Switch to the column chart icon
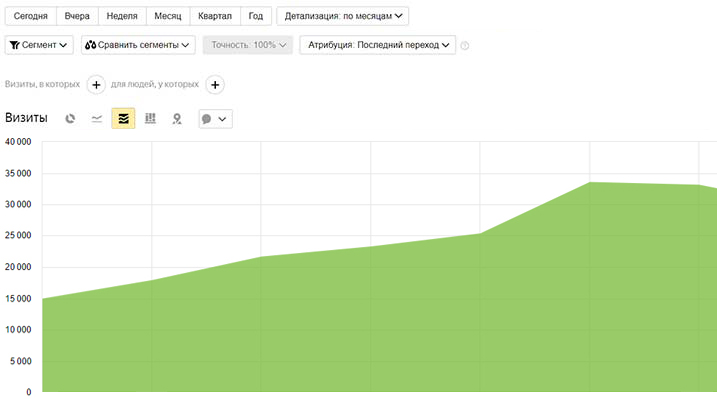Screen dimensions: 717x399 (x=150, y=119)
